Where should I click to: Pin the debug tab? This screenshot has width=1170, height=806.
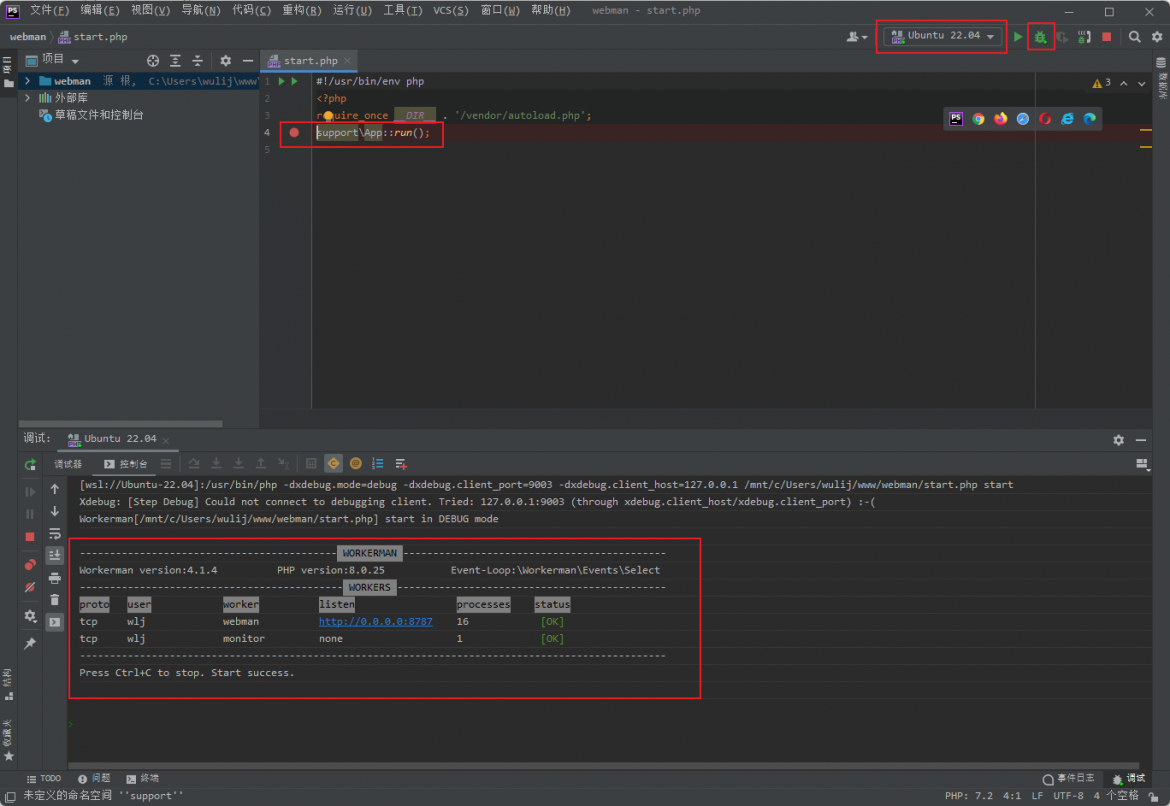(30, 643)
